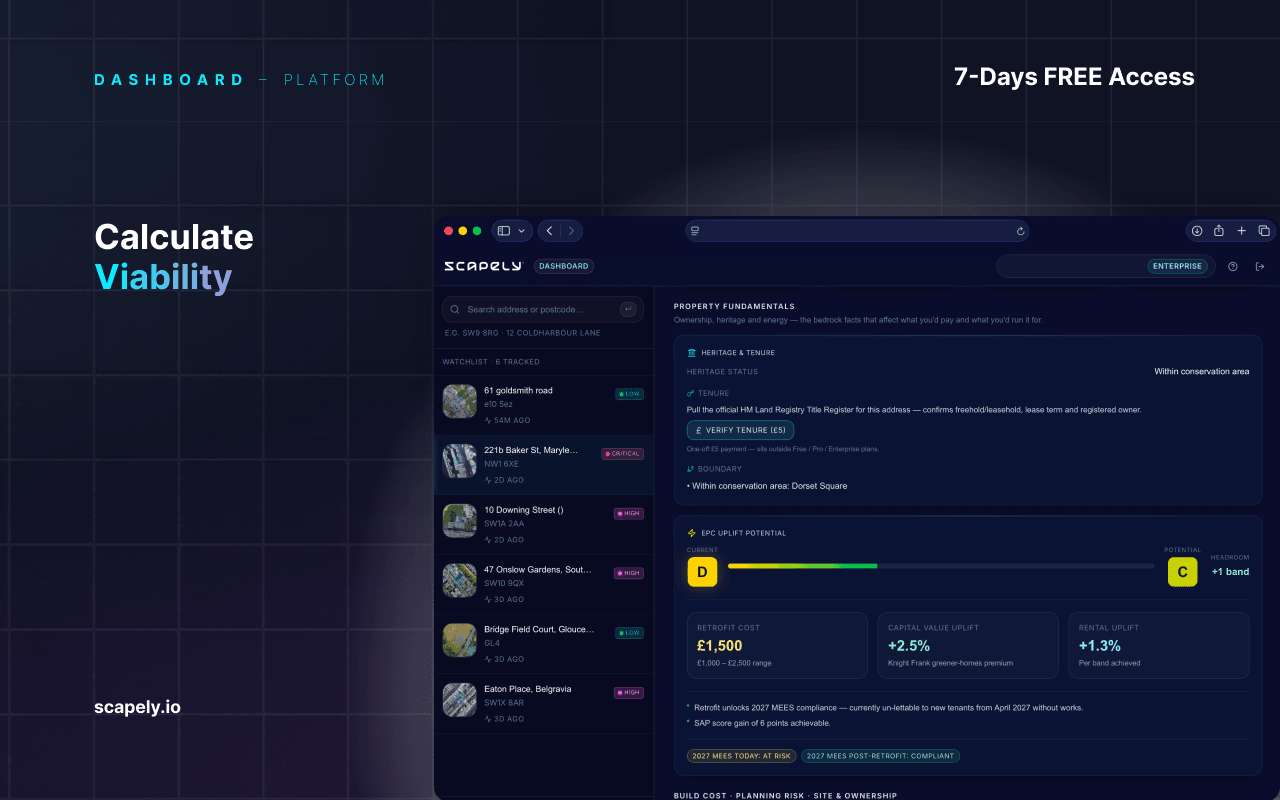
Task: Open a new tab with the plus icon
Action: point(1241,231)
